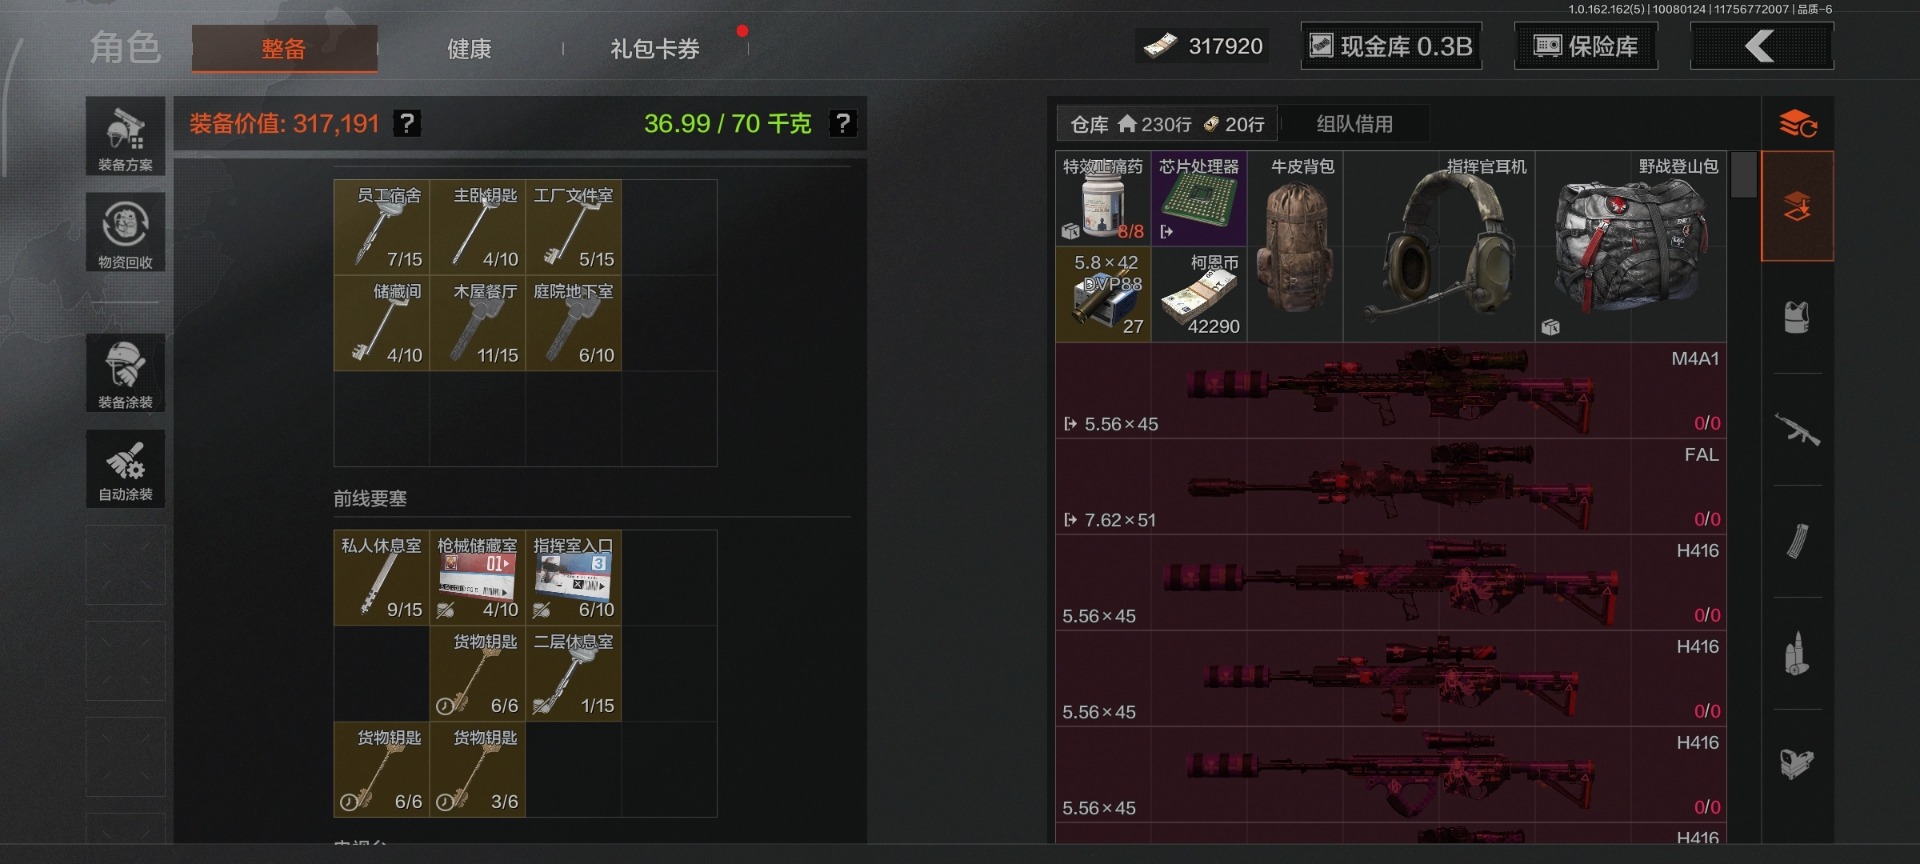
Task: Click the warehouse sort stack icon
Action: tap(1797, 124)
